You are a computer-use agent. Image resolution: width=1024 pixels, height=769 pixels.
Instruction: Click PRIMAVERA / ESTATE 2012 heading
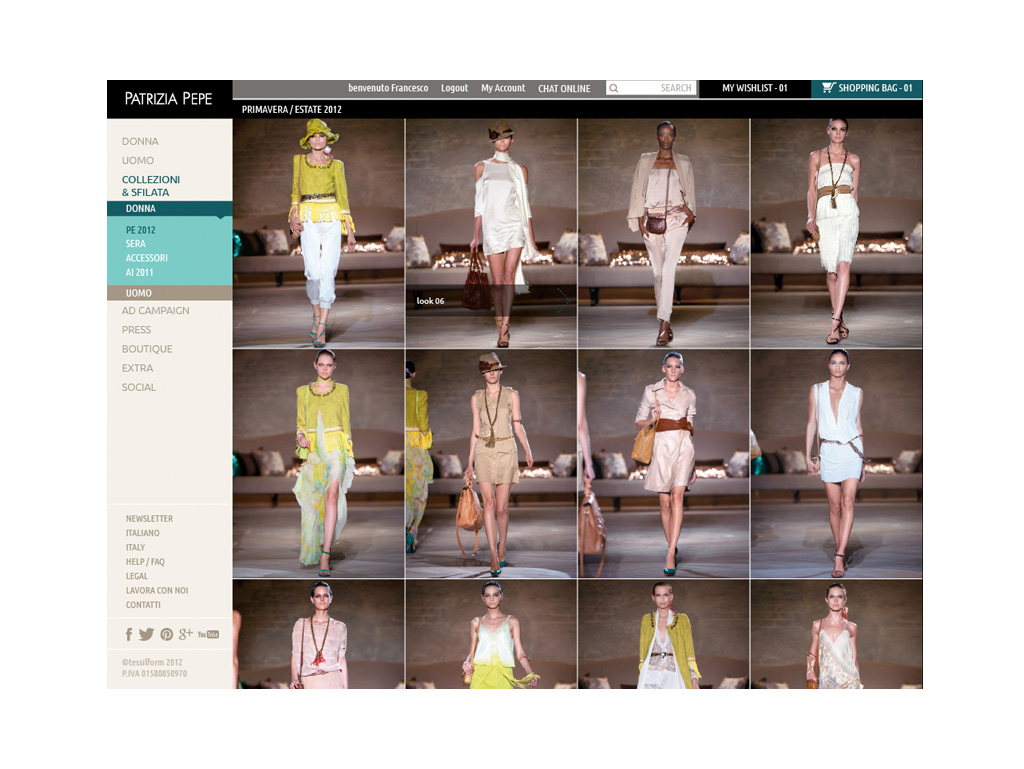click(x=291, y=109)
